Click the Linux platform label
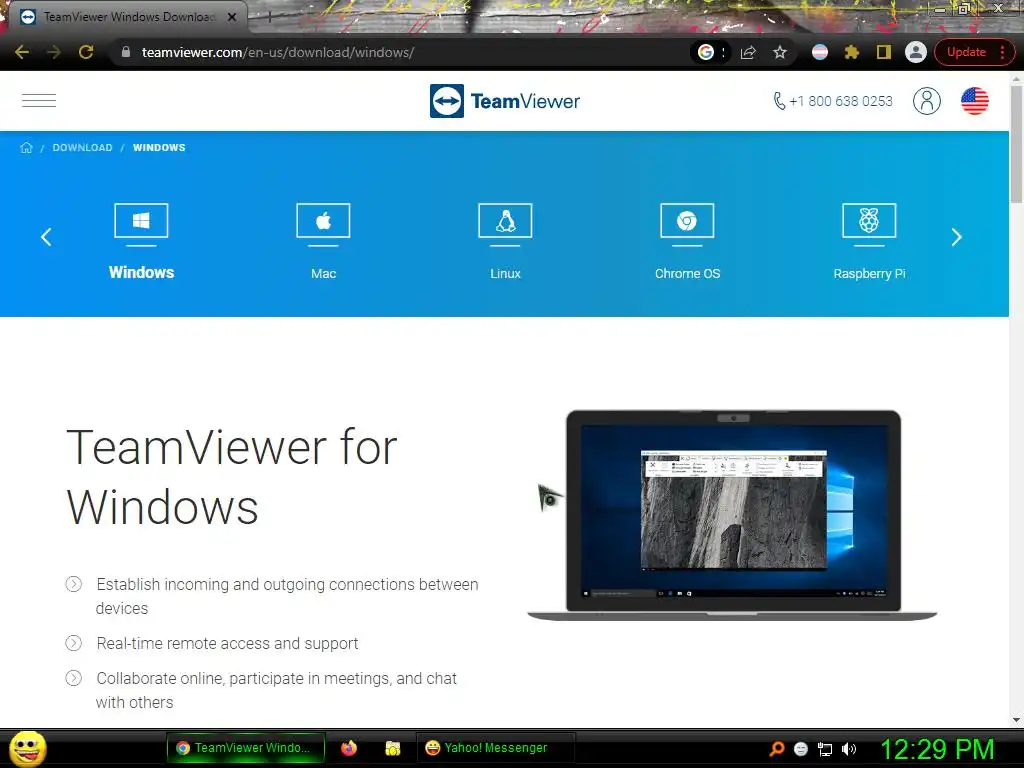This screenshot has height=768, width=1024. (x=505, y=274)
